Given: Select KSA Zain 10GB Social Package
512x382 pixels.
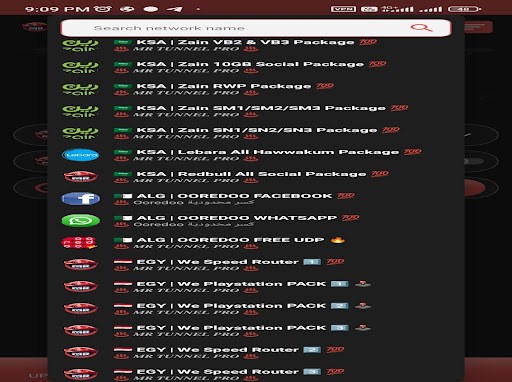Looking at the screenshot, I should [256, 67].
